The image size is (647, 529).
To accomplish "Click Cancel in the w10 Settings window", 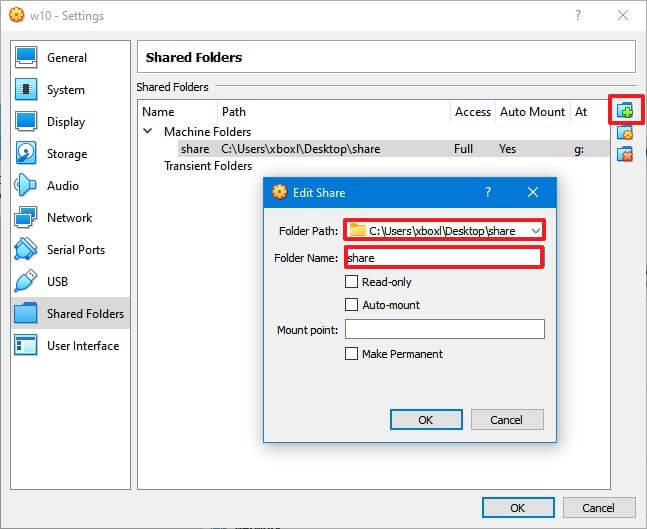I will pyautogui.click(x=599, y=508).
